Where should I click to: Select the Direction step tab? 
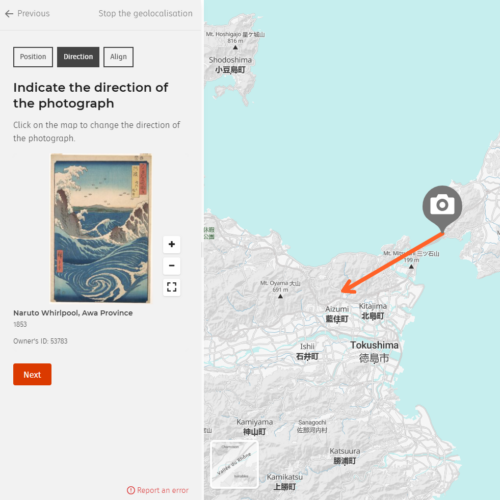click(78, 57)
